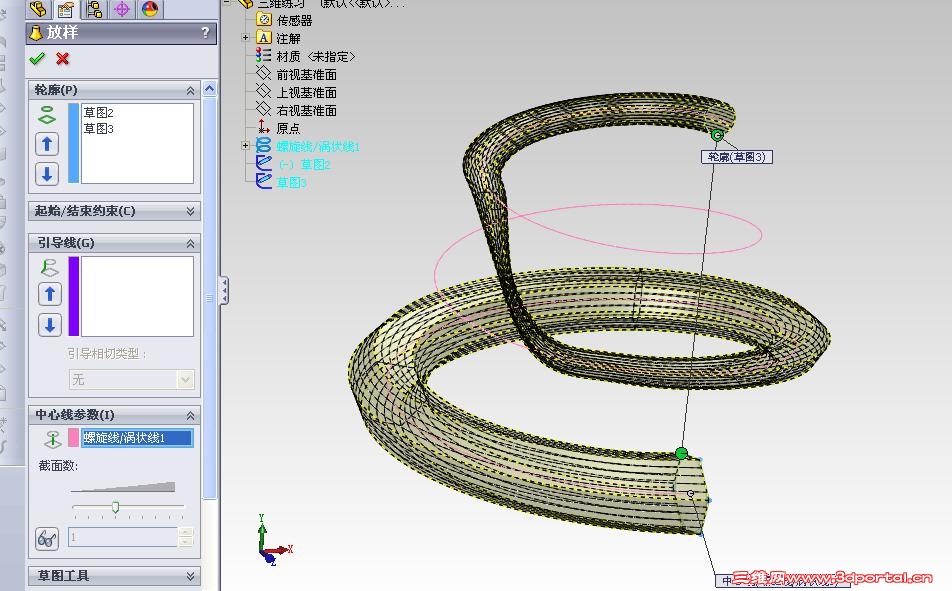
Task: Click inside the guide curves list box
Action: (137, 296)
